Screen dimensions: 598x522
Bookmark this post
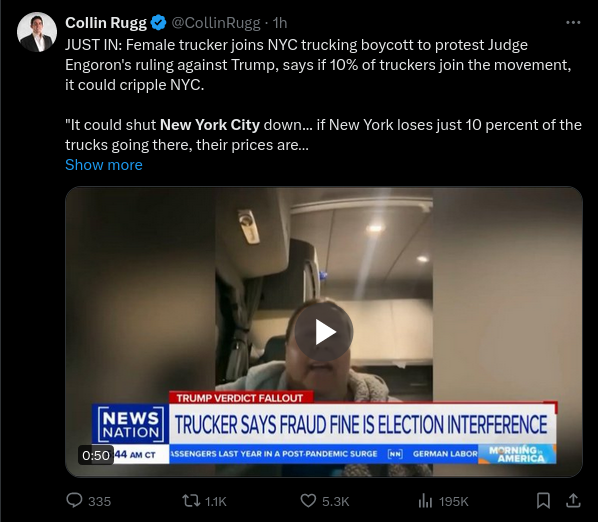(543, 501)
